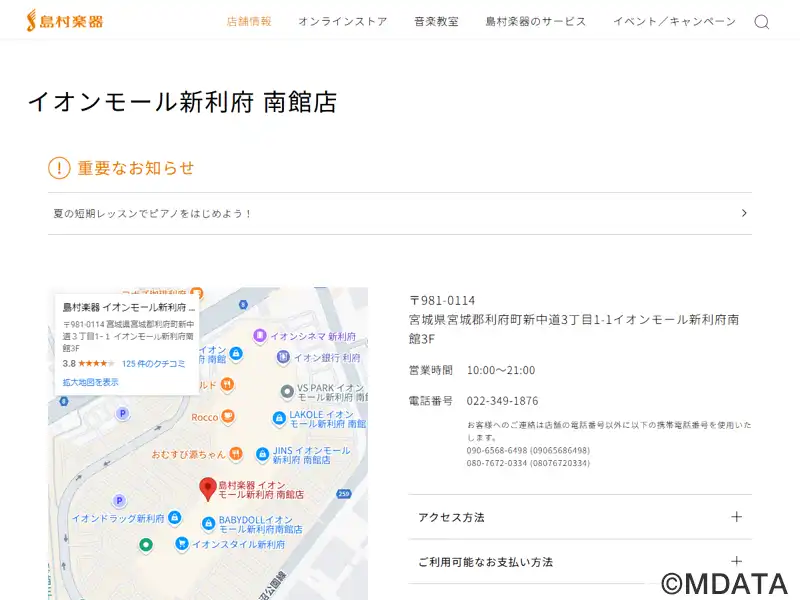Image resolution: width=800 pixels, height=600 pixels.
Task: Click the BABYDOLL shopping marker on map
Action: click(208, 523)
